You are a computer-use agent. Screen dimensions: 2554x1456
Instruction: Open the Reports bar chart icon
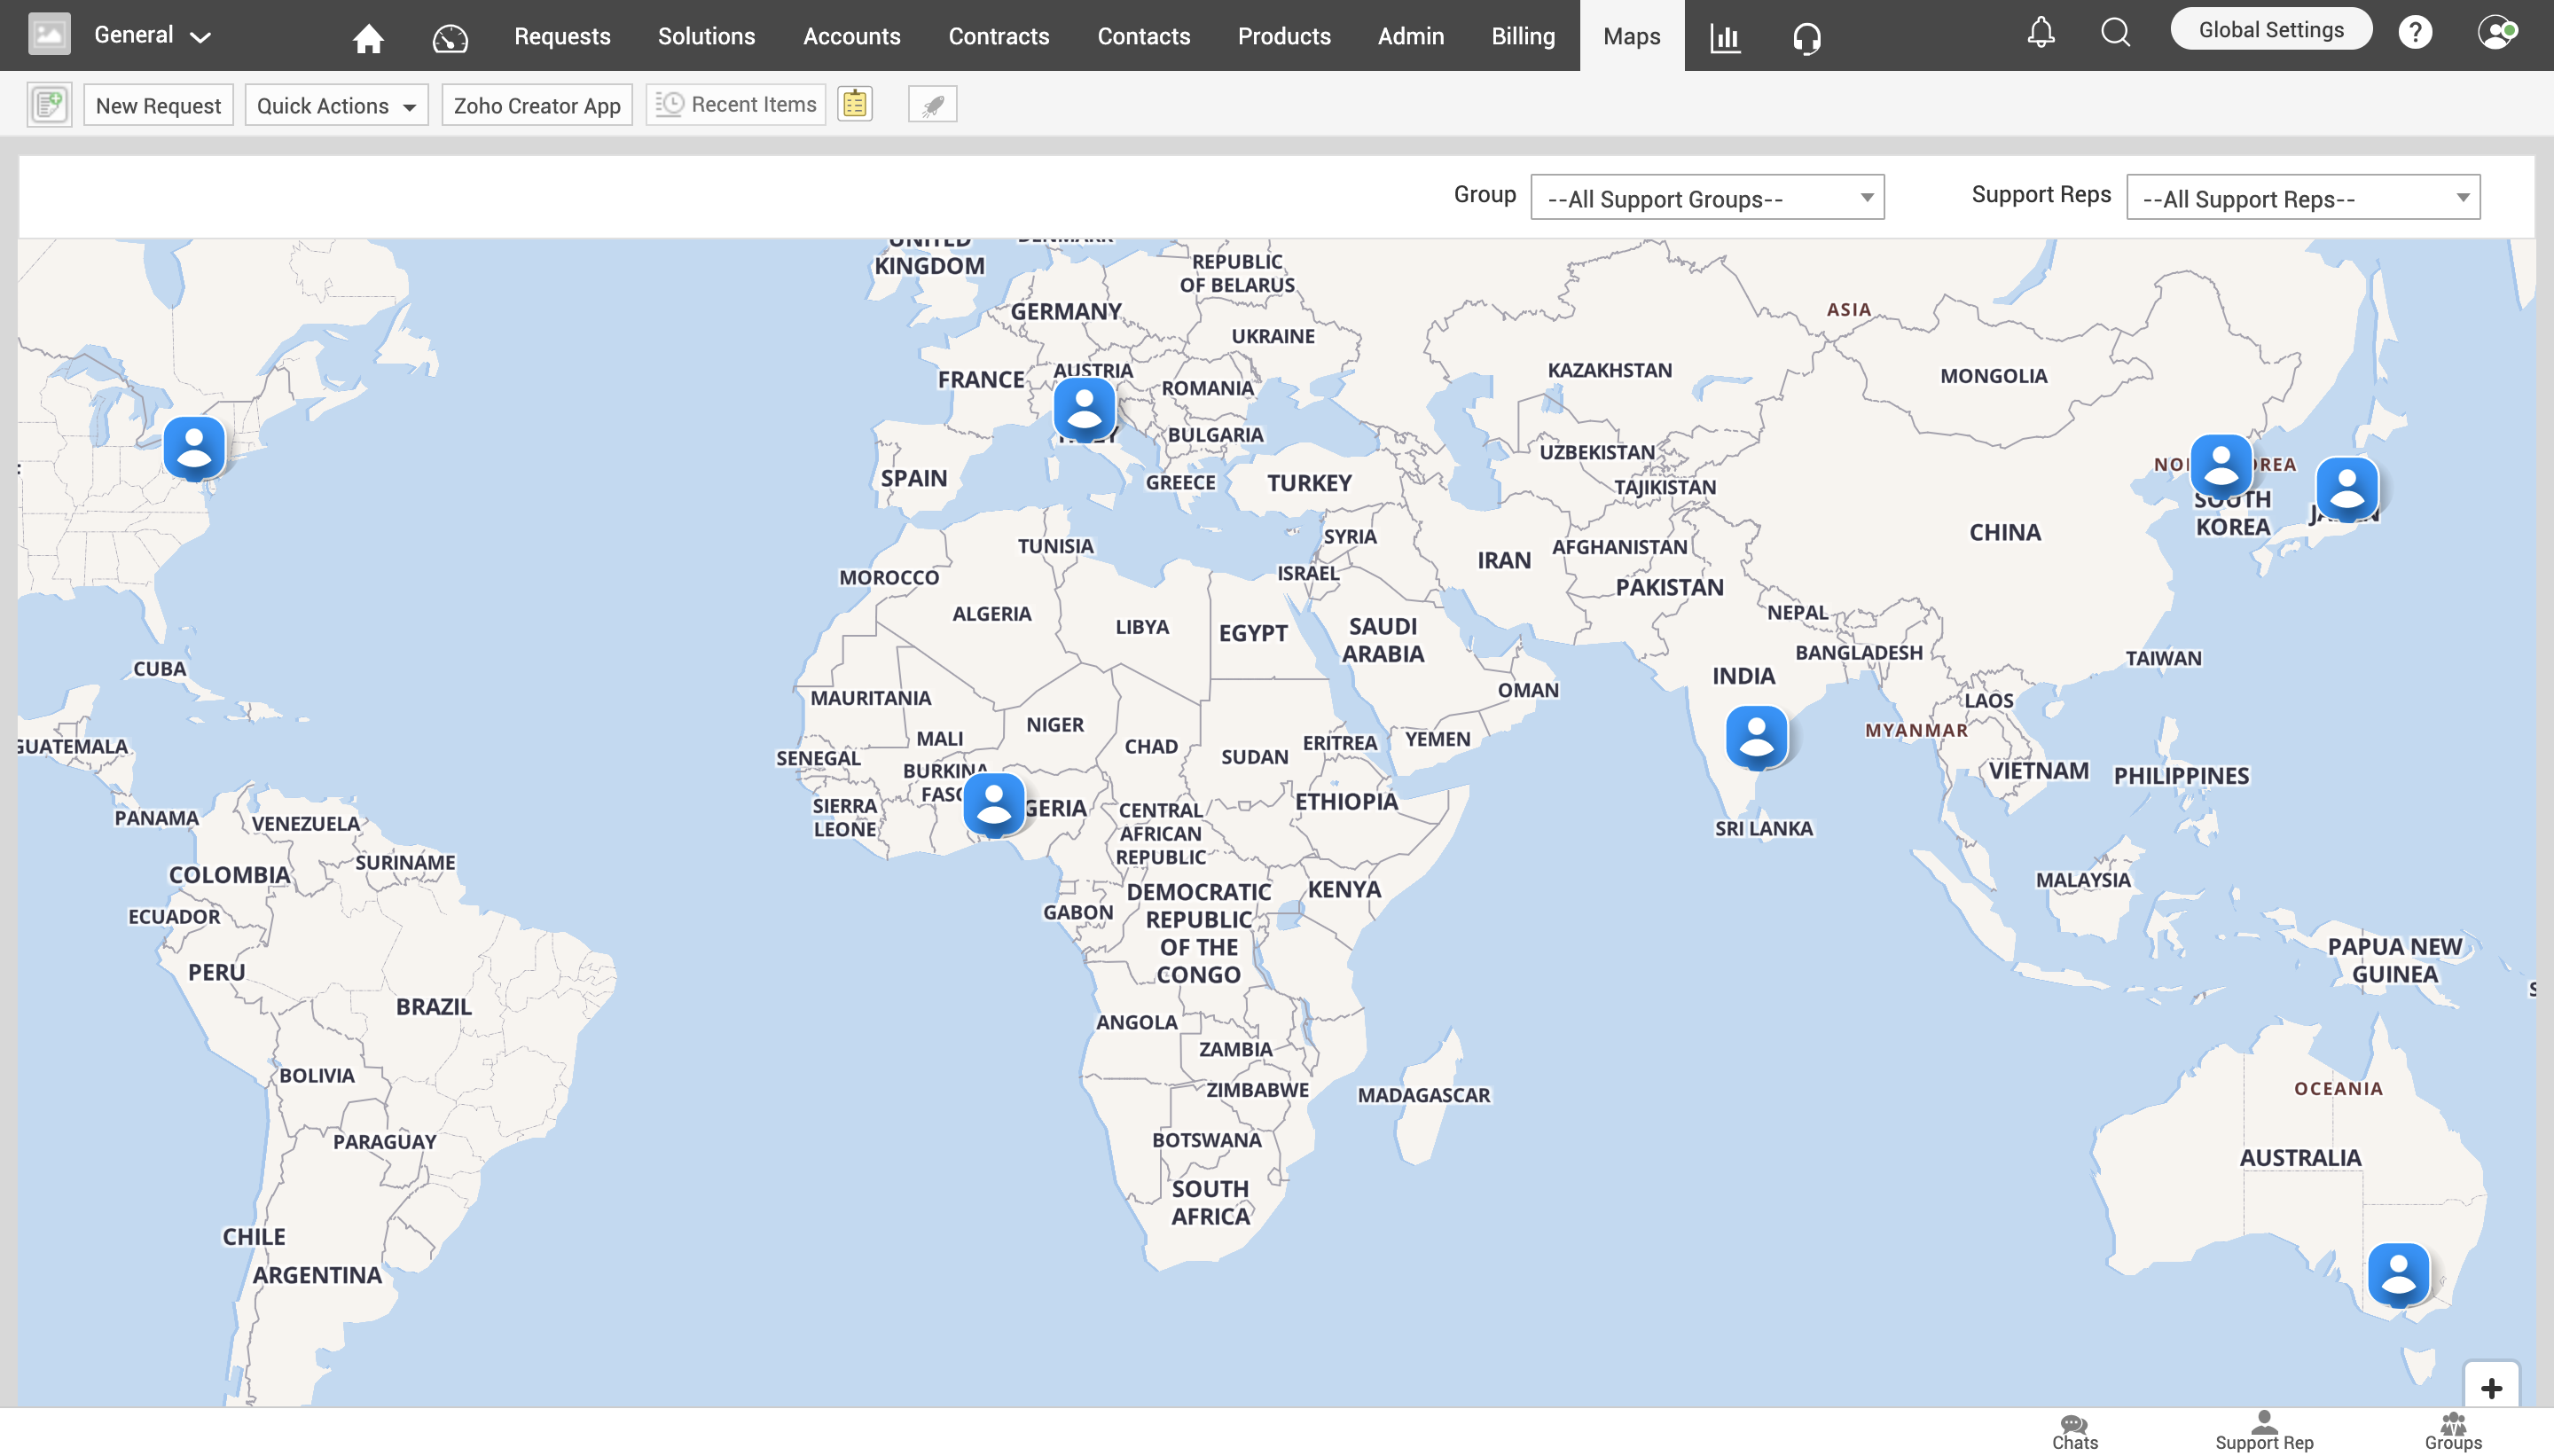click(x=1725, y=37)
